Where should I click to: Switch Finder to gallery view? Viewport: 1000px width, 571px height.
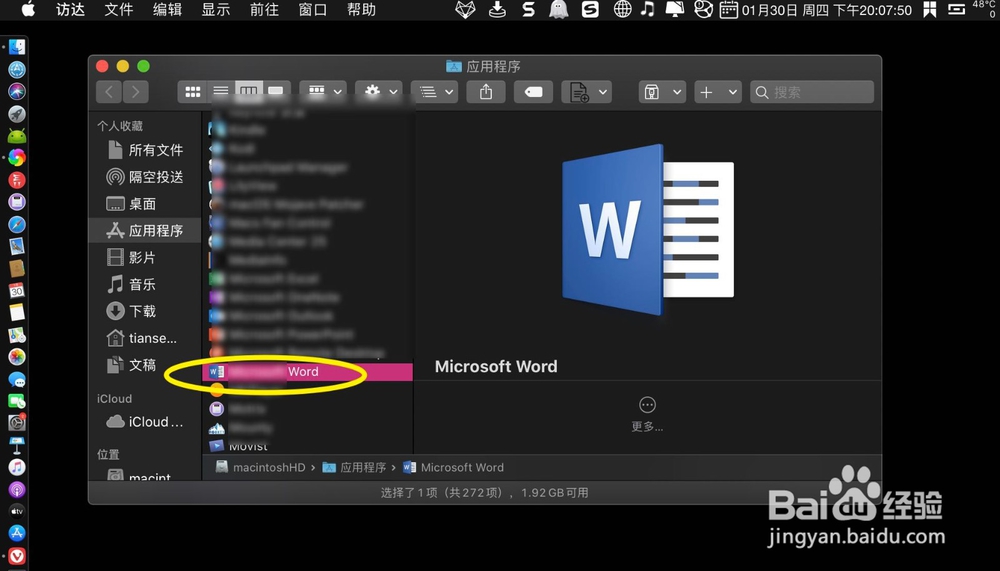pos(276,92)
